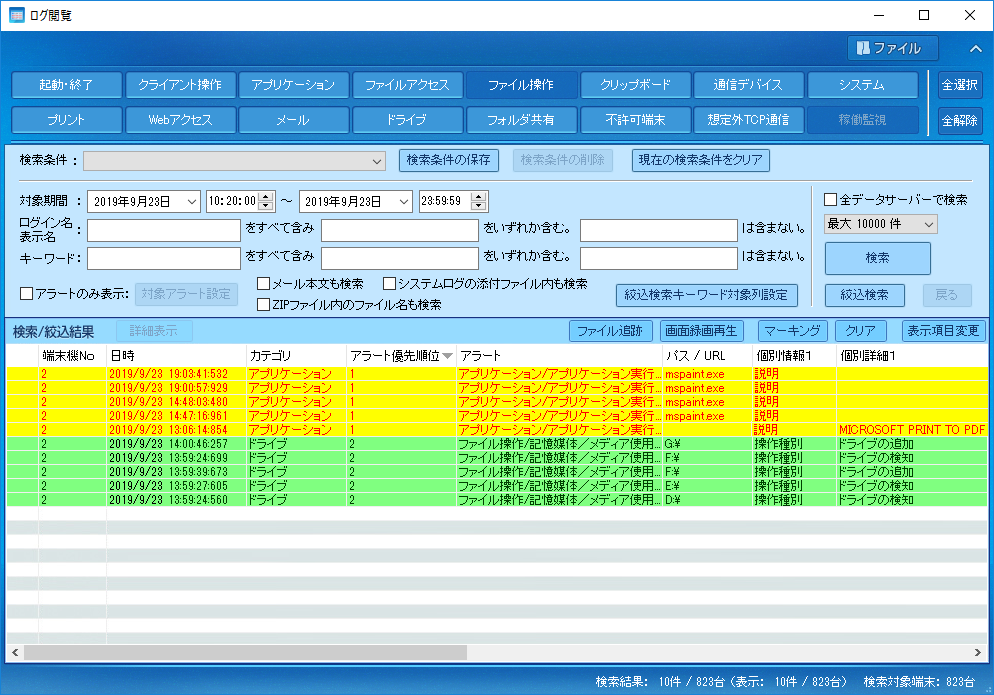Toggle the プリント log category
Viewport: 994px width, 695px height.
(x=67, y=120)
